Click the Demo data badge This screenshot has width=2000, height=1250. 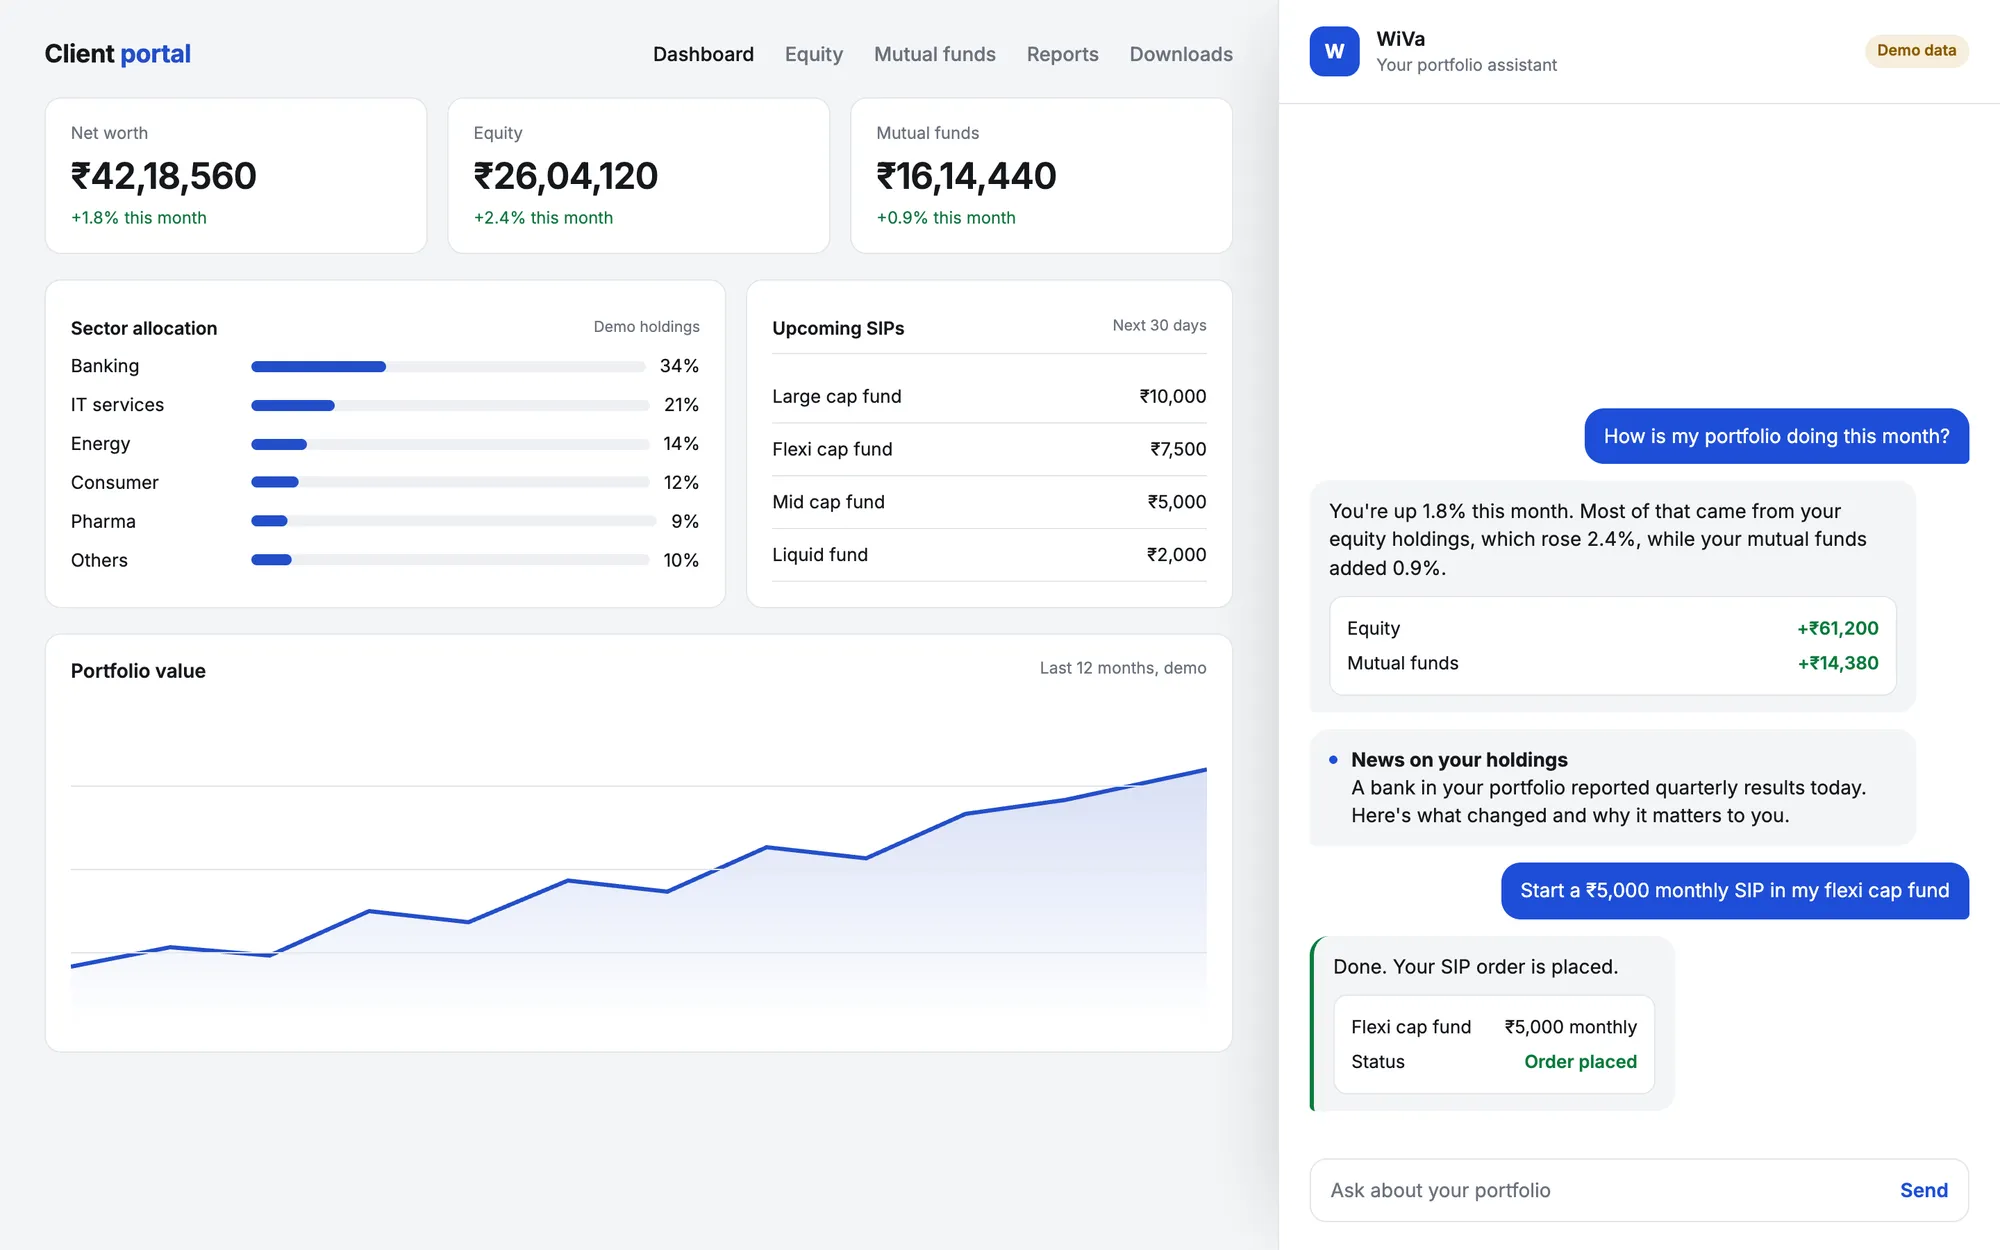click(1916, 51)
